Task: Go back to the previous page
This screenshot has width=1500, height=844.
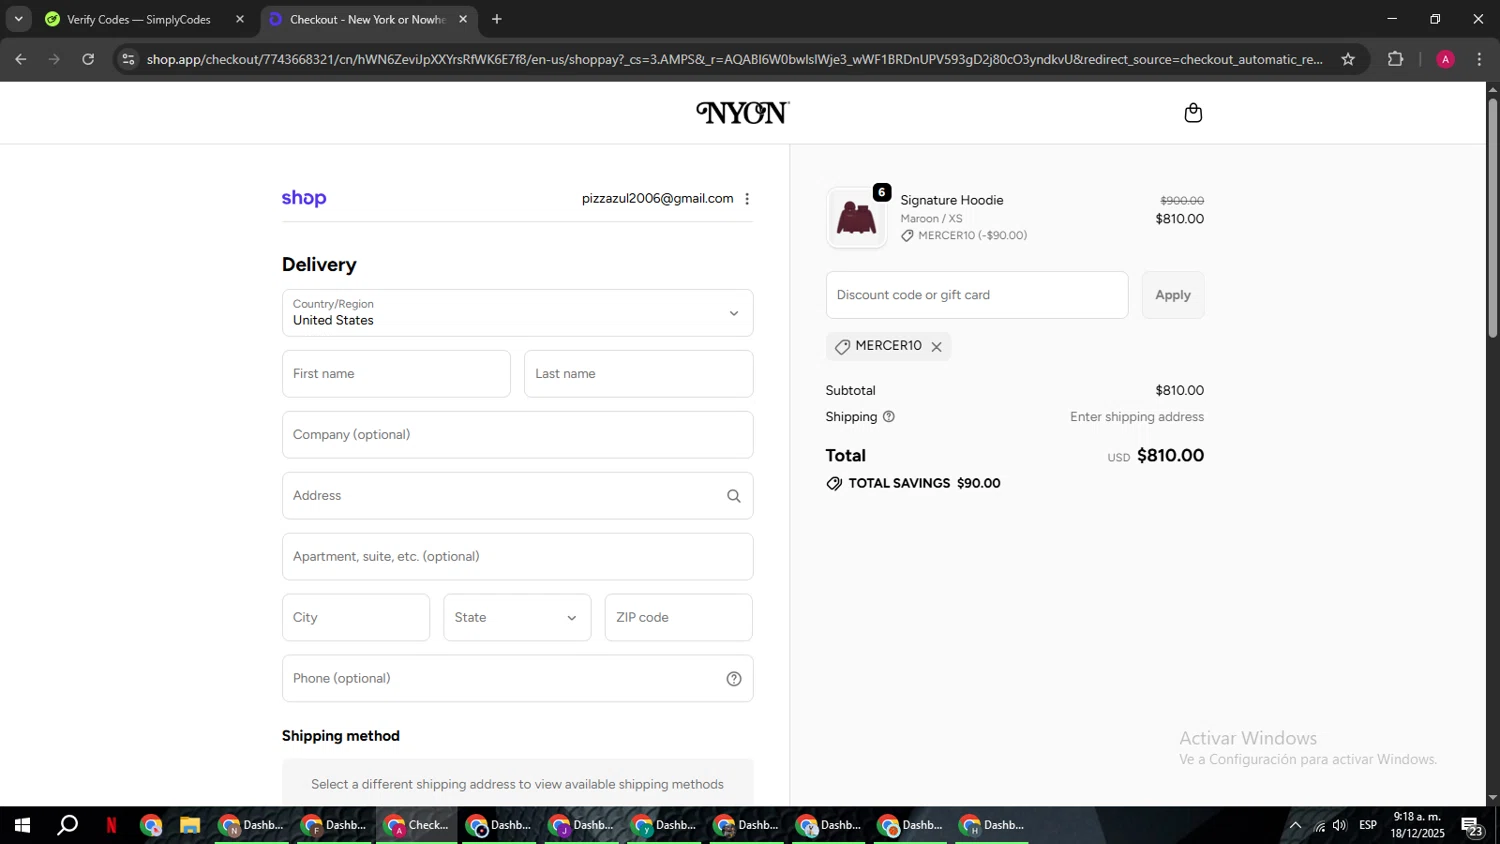Action: 21,59
